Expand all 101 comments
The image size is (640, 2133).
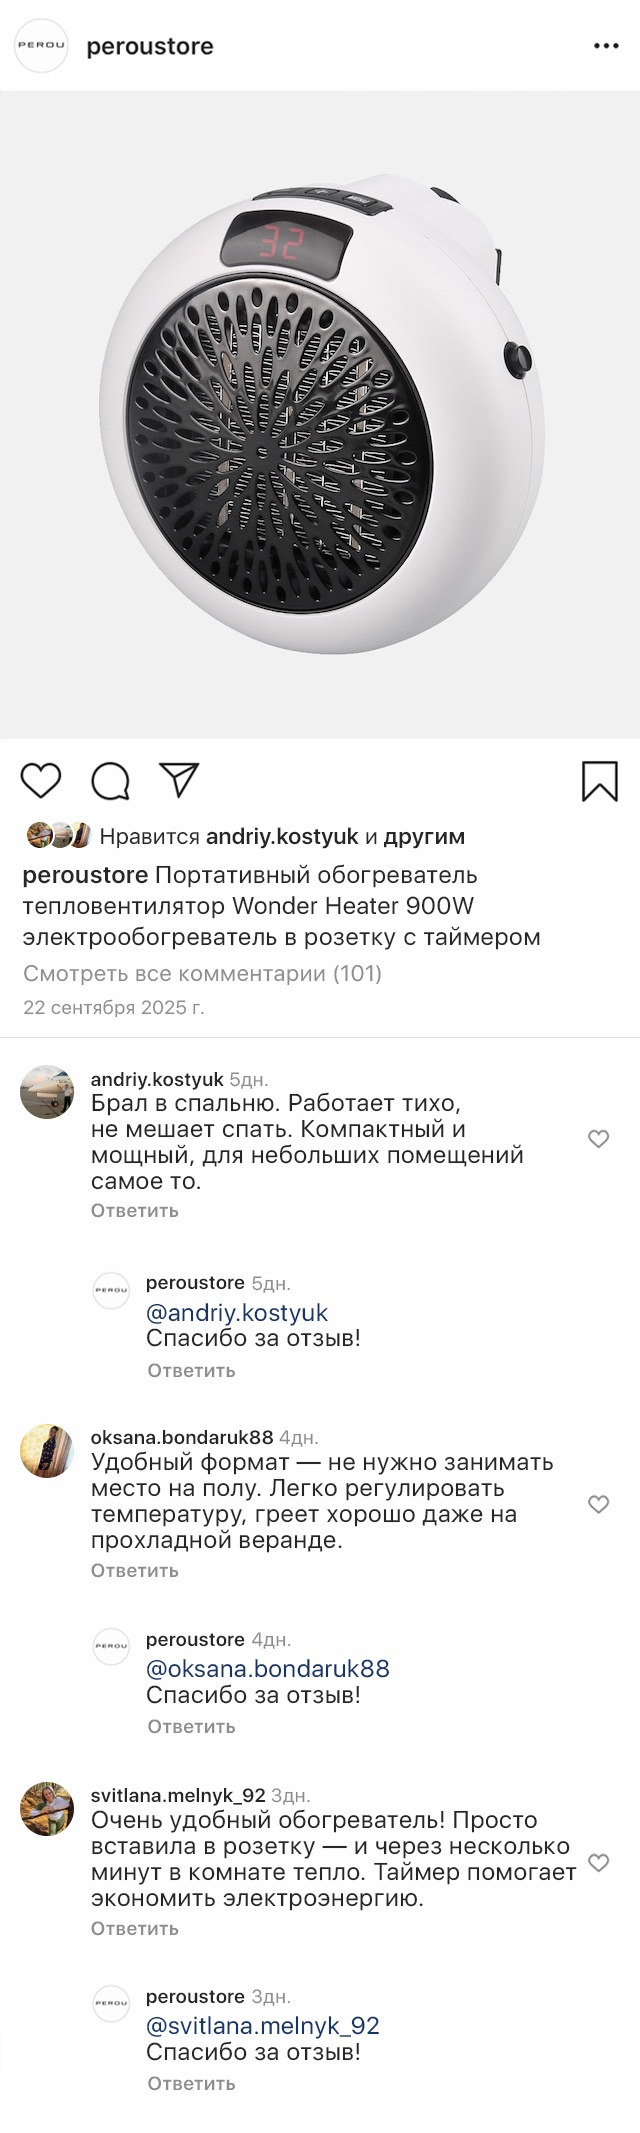pyautogui.click(x=202, y=973)
